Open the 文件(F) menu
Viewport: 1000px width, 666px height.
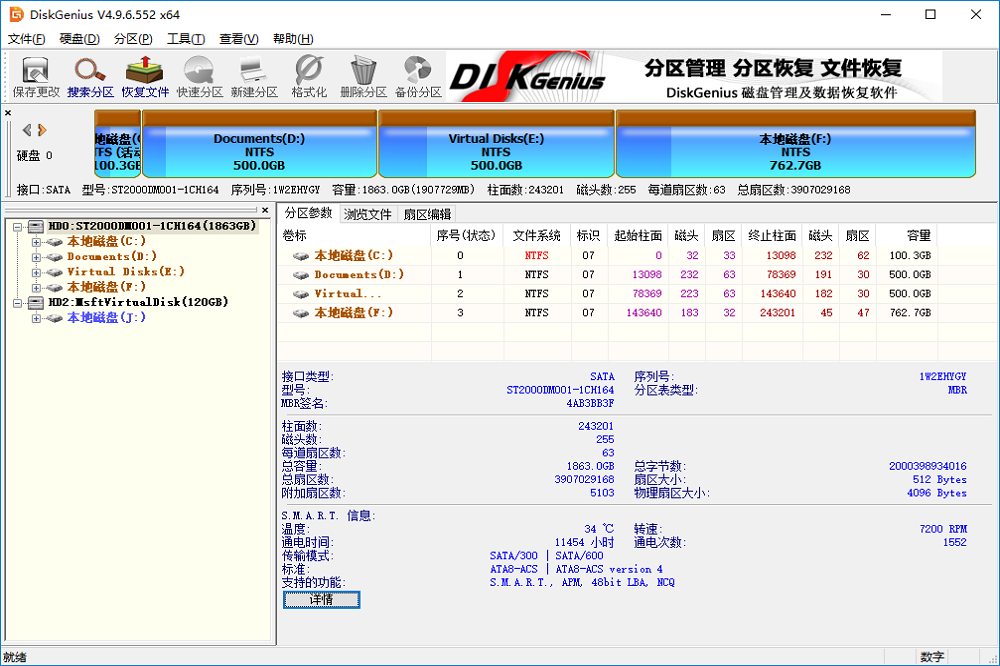click(x=26, y=39)
